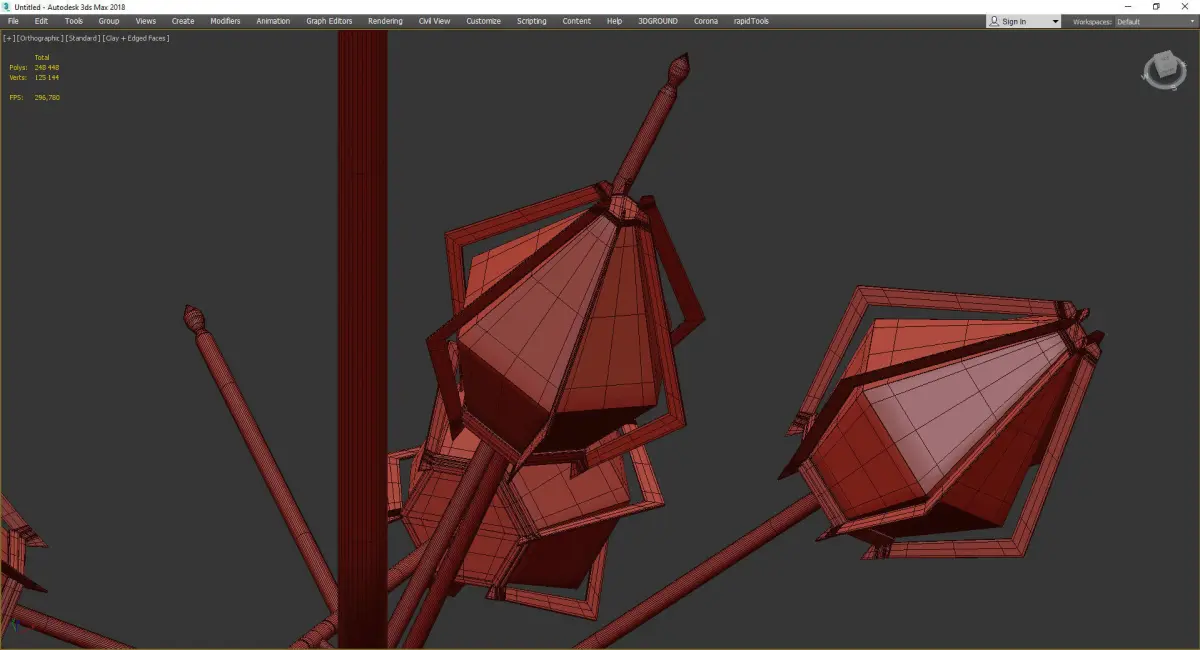This screenshot has width=1200, height=650.
Task: Open the Scripting menu
Action: coord(532,21)
